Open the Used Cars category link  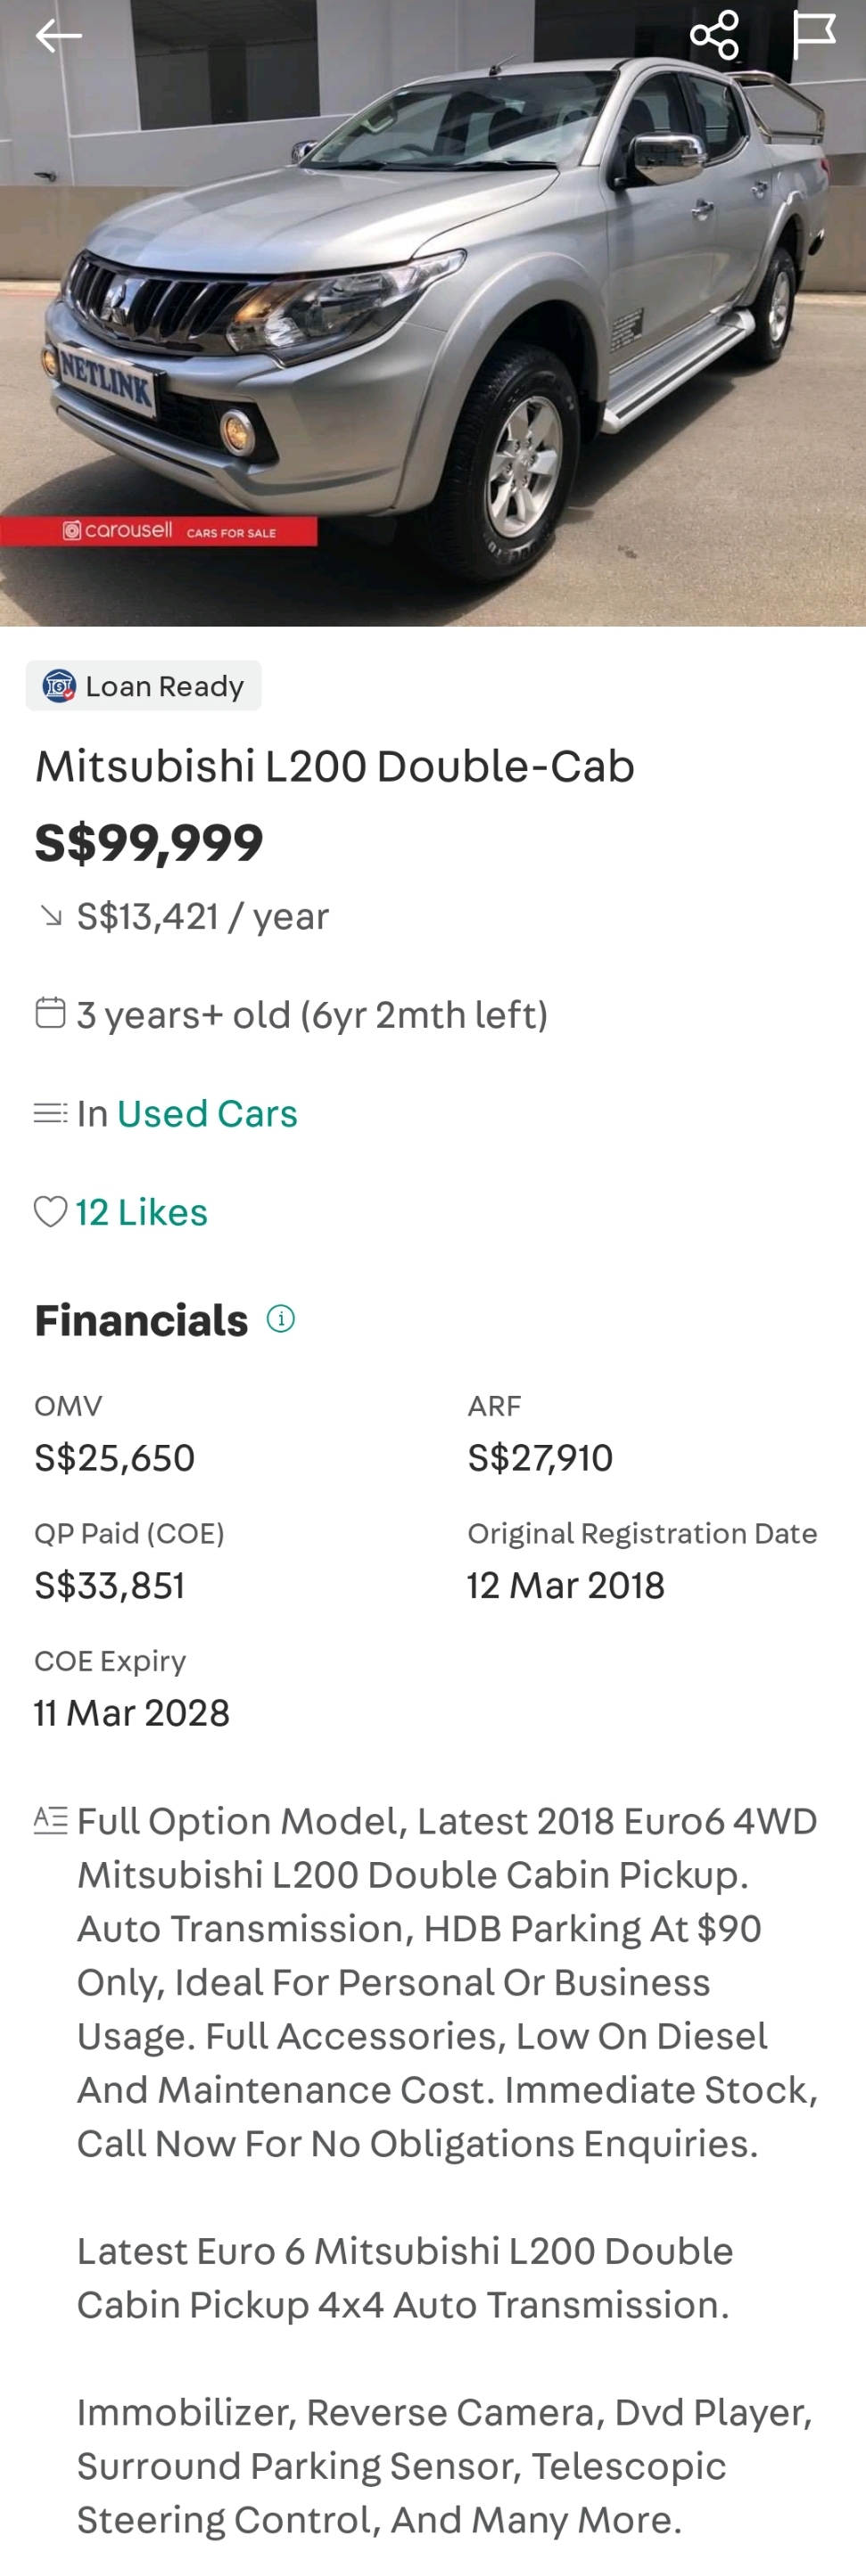pos(207,1113)
